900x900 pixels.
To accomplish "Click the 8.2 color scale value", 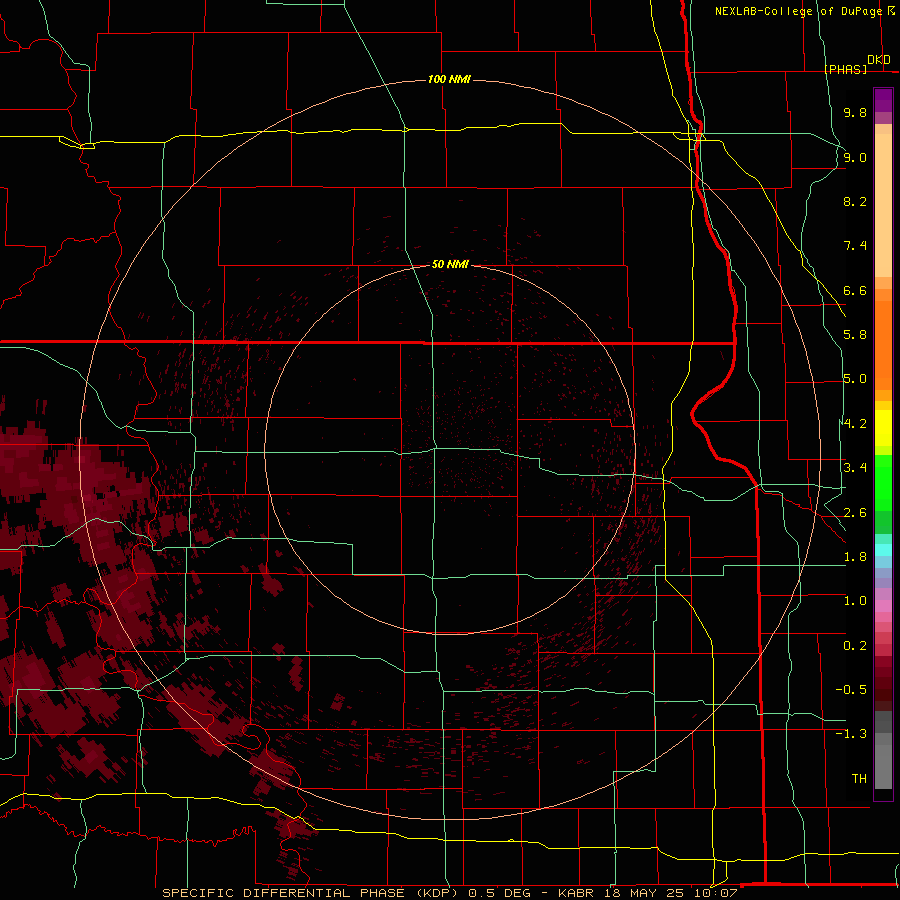I will tap(855, 201).
